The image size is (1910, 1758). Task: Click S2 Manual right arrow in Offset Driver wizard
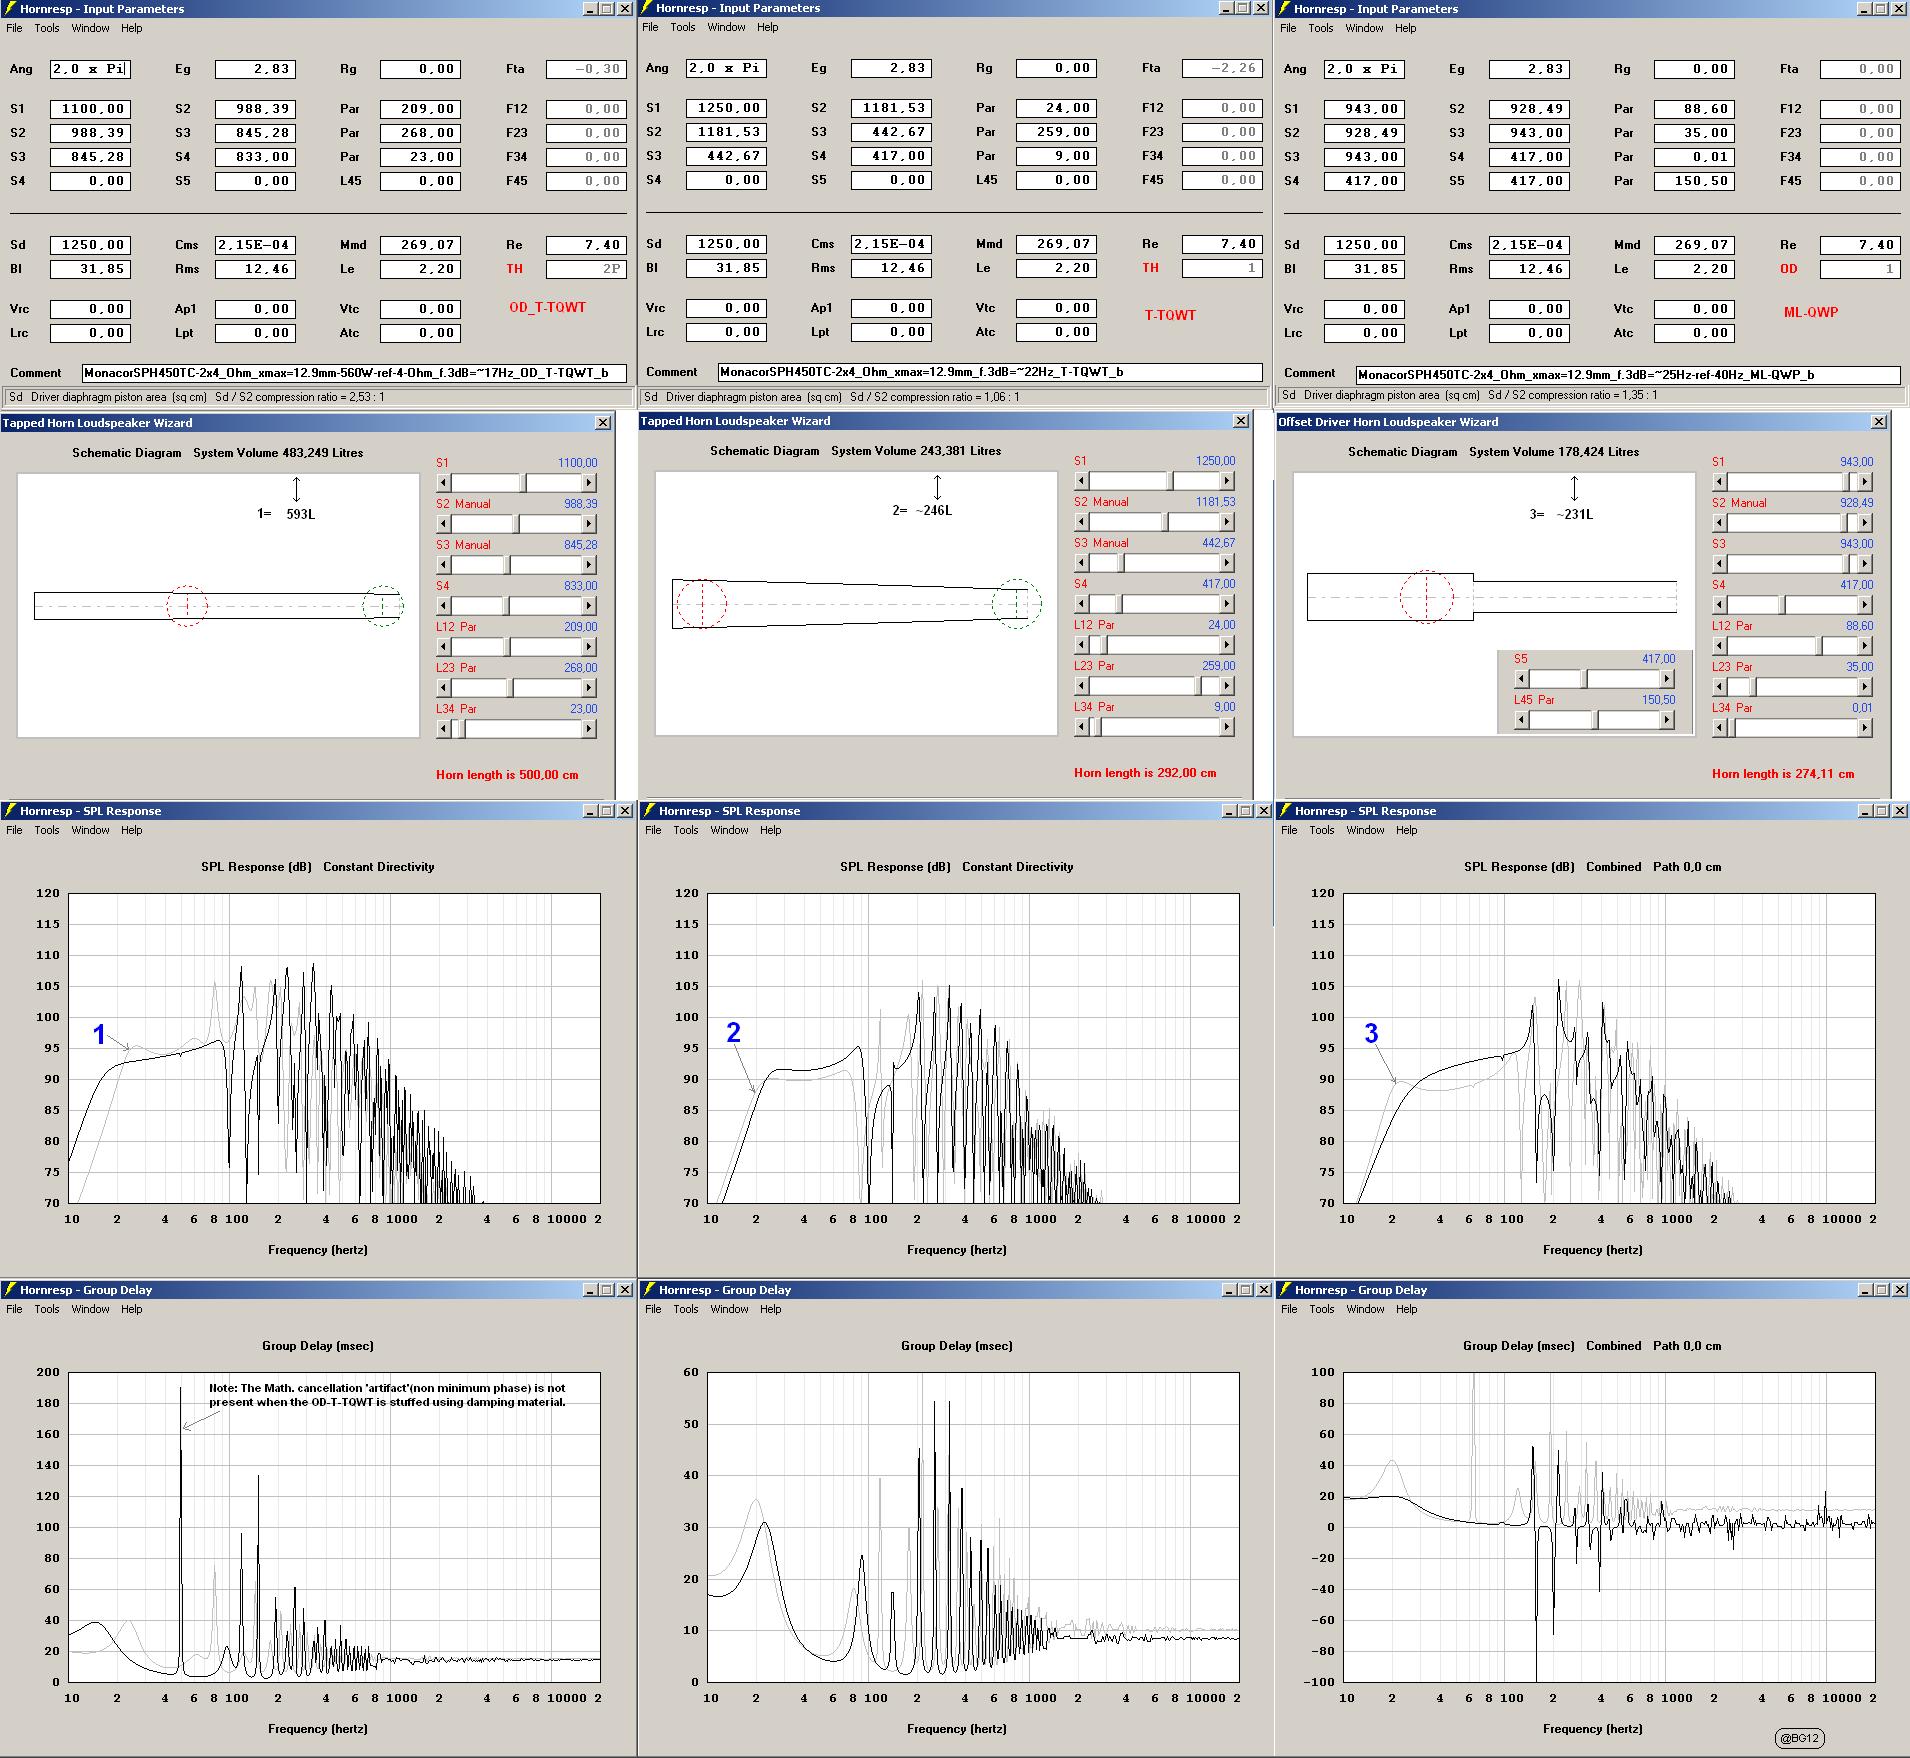pyautogui.click(x=1865, y=523)
